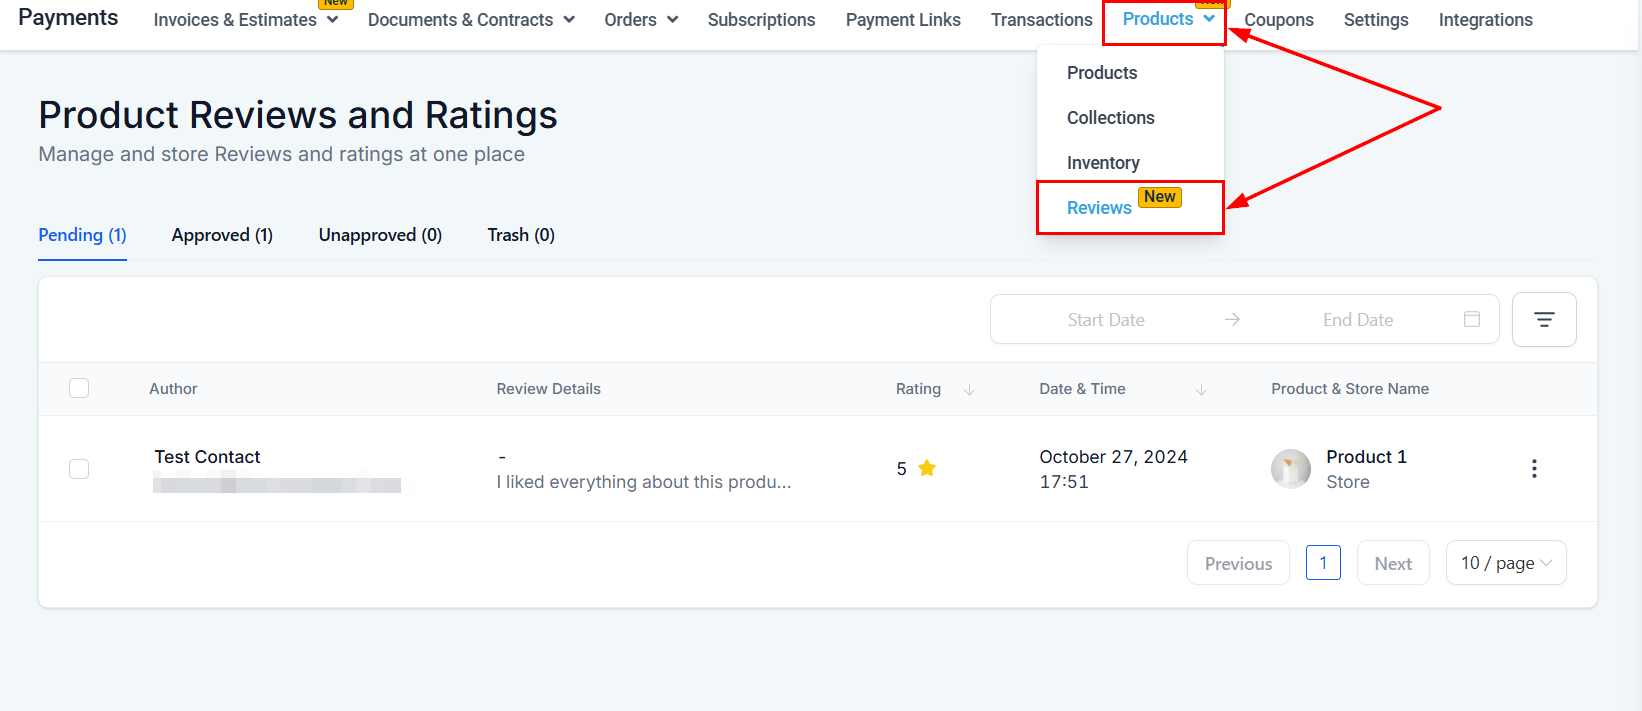Click the Author column header
This screenshot has width=1642, height=711.
pyautogui.click(x=173, y=389)
